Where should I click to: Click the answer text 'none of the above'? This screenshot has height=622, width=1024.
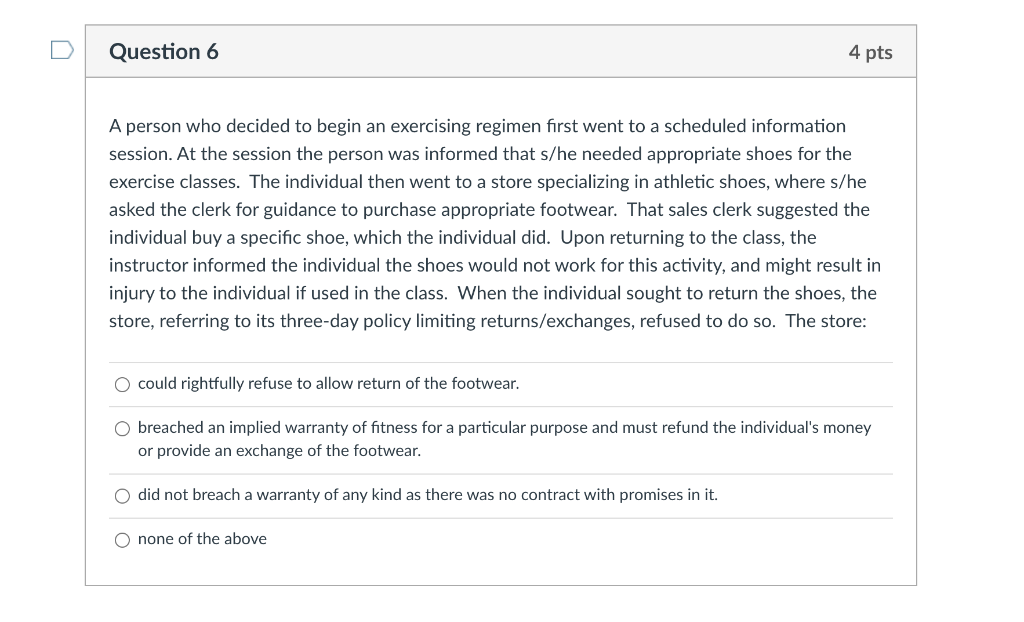click(x=201, y=539)
